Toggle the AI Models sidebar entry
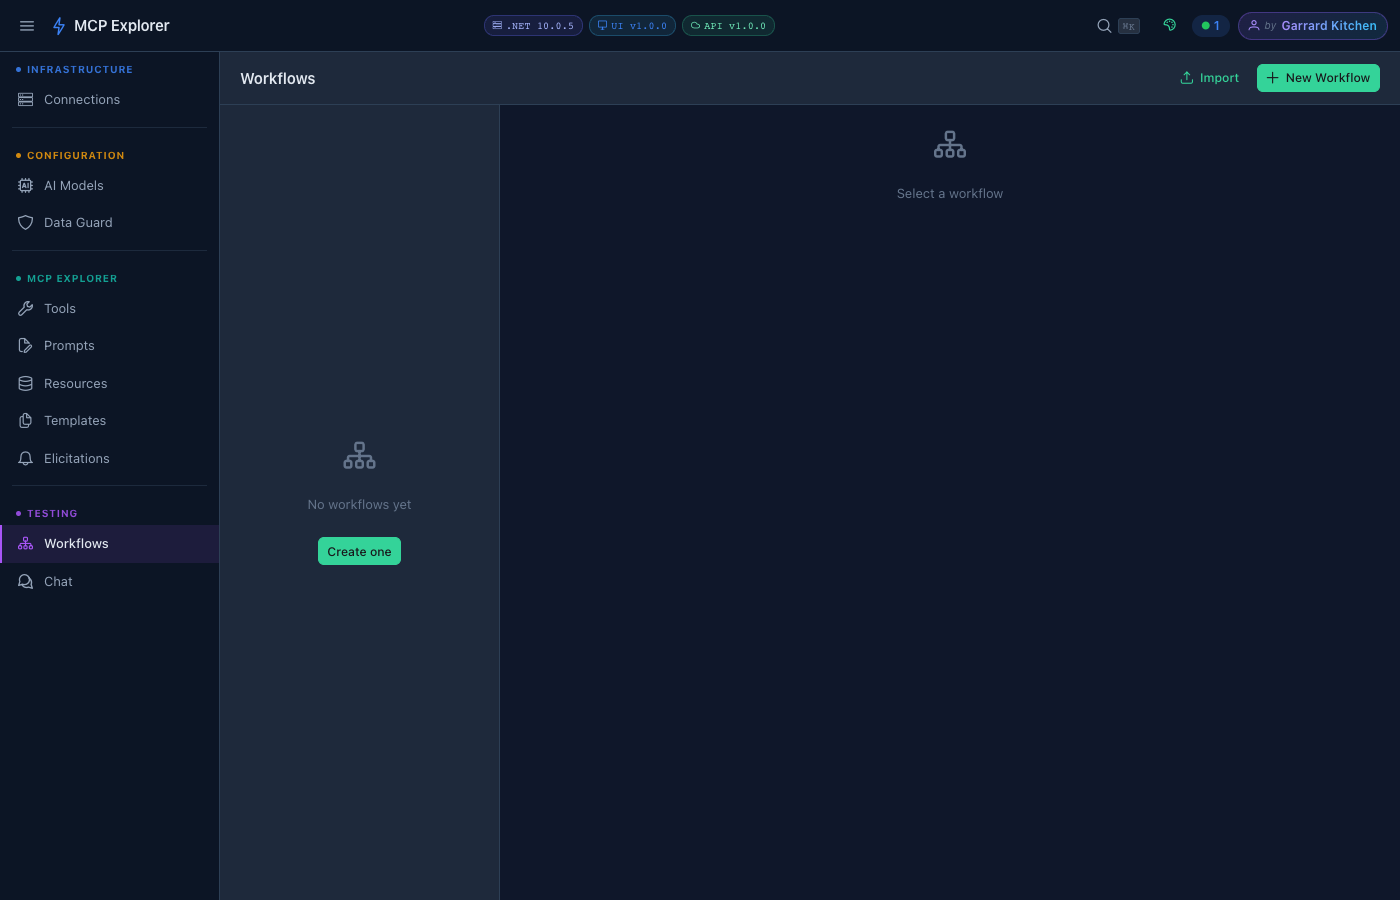This screenshot has width=1400, height=900. pos(73,185)
